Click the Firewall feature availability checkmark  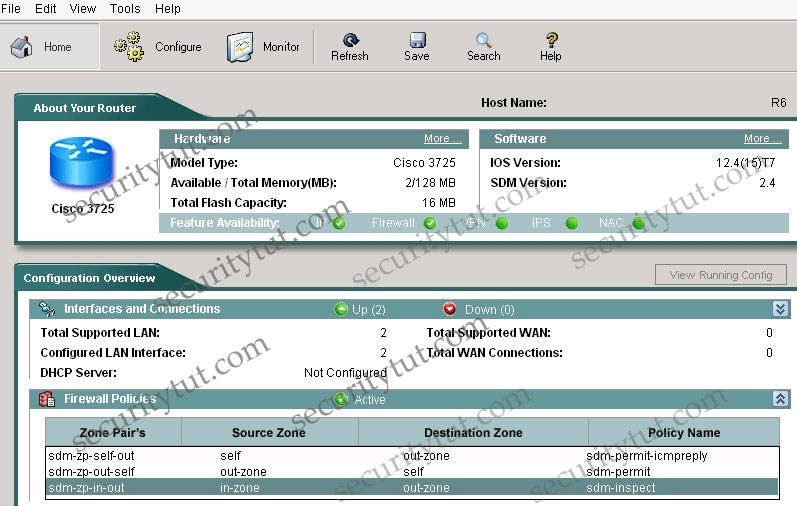(430, 223)
